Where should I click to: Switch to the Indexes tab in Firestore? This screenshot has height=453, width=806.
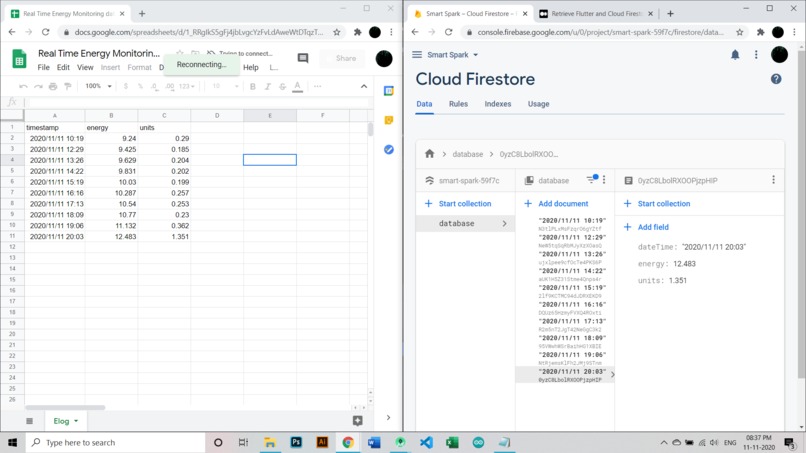[498, 104]
